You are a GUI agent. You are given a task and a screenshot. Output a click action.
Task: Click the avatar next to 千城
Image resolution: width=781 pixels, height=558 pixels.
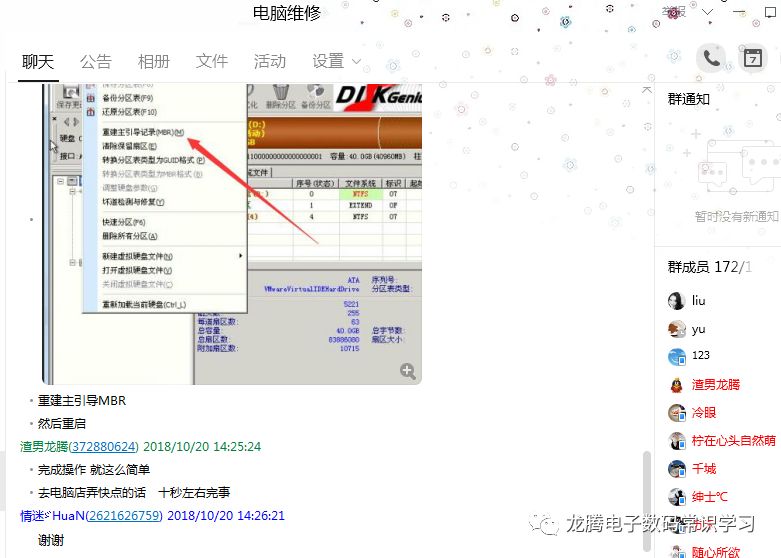click(676, 469)
